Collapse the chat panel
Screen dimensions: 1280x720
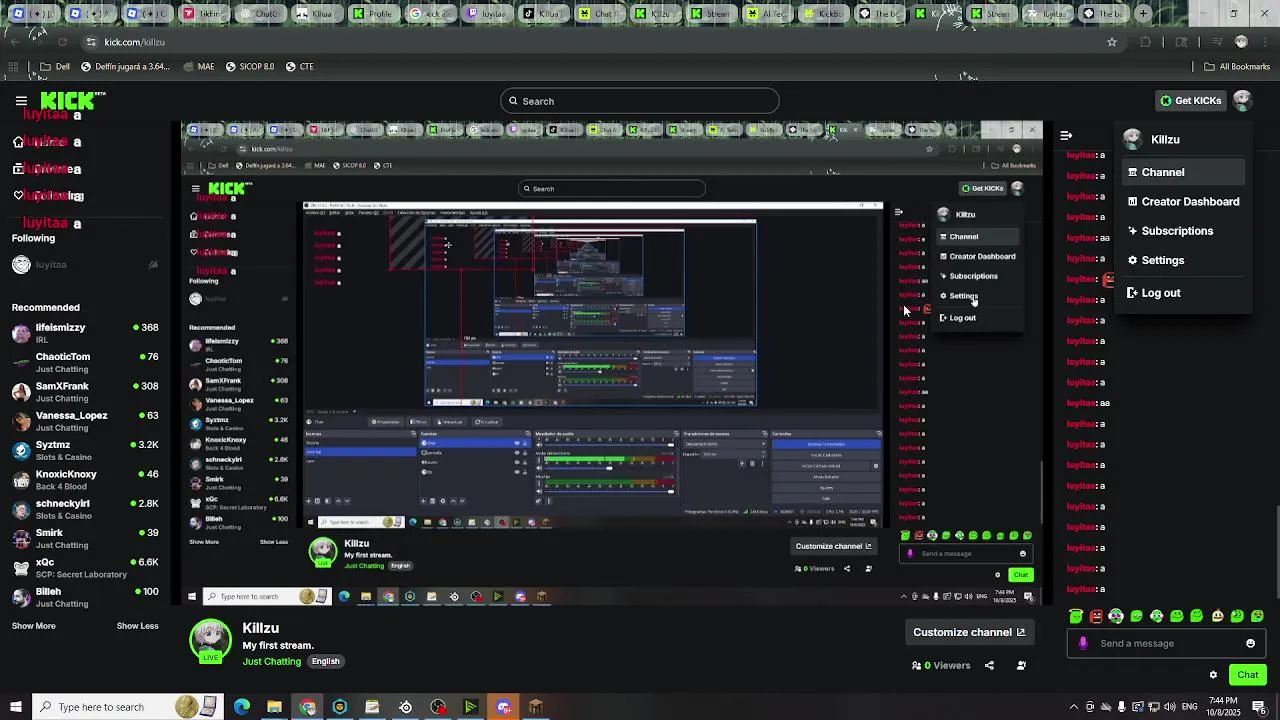1066,135
